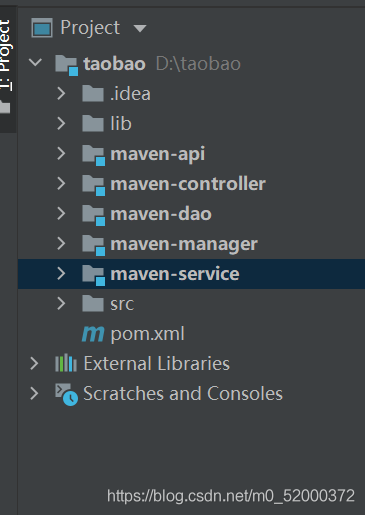Click the maven-service module icon

tap(94, 275)
